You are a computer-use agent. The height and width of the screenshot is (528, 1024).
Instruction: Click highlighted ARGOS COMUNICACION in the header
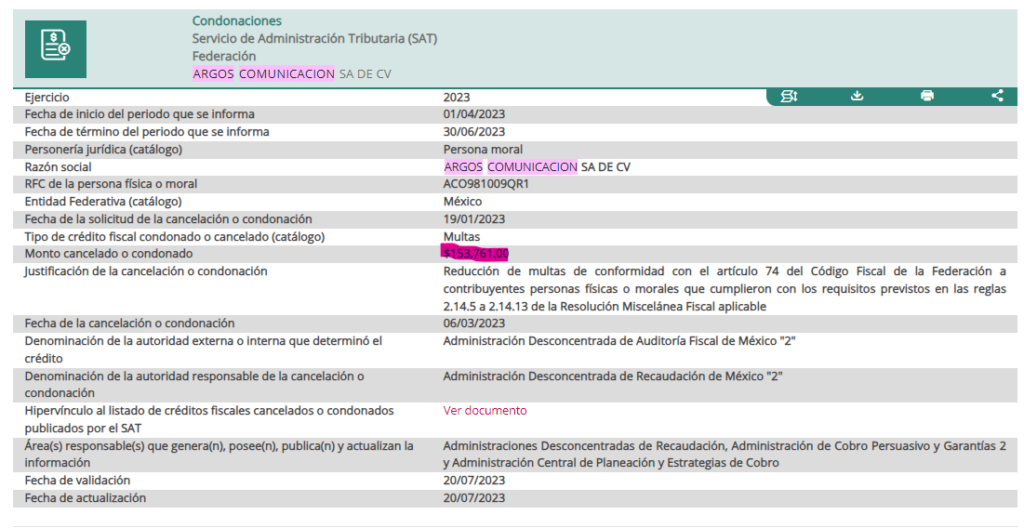263,74
